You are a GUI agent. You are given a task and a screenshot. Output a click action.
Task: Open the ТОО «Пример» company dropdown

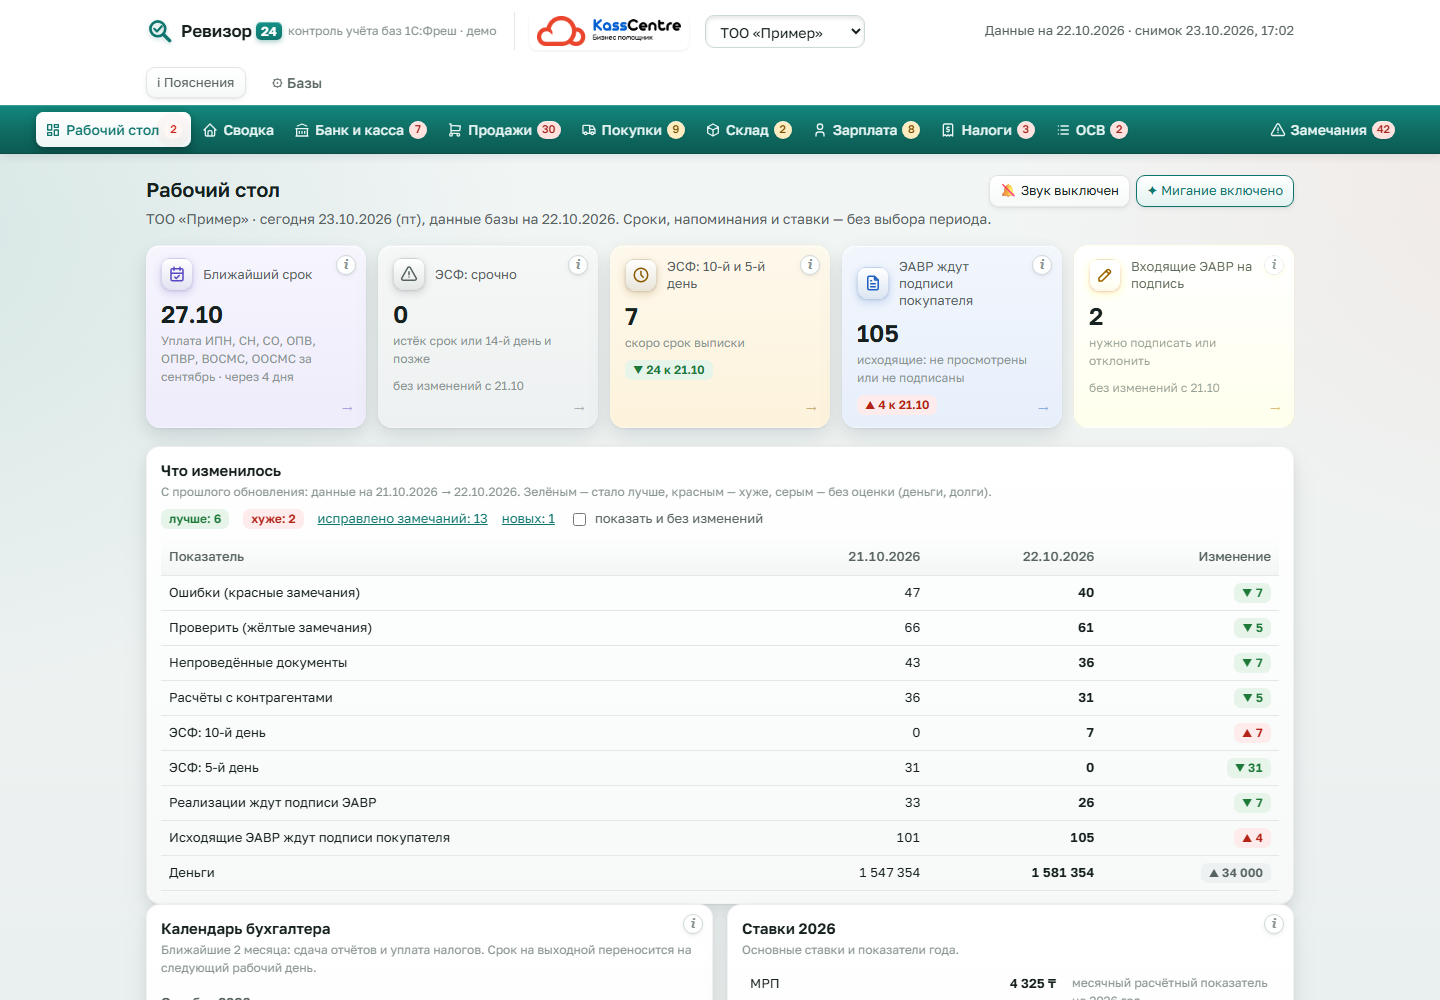(785, 32)
